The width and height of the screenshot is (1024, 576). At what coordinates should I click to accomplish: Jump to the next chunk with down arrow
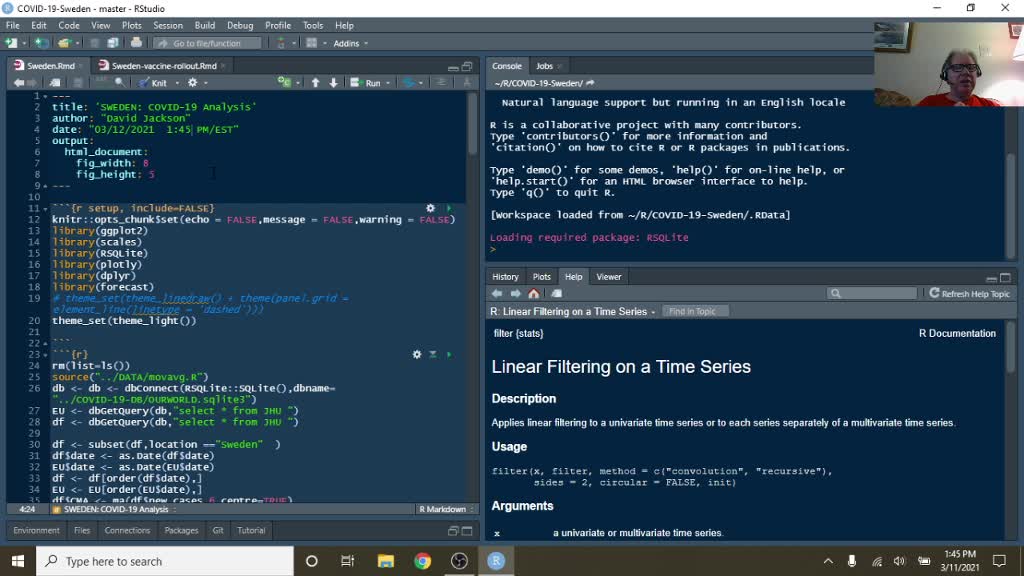tap(334, 83)
